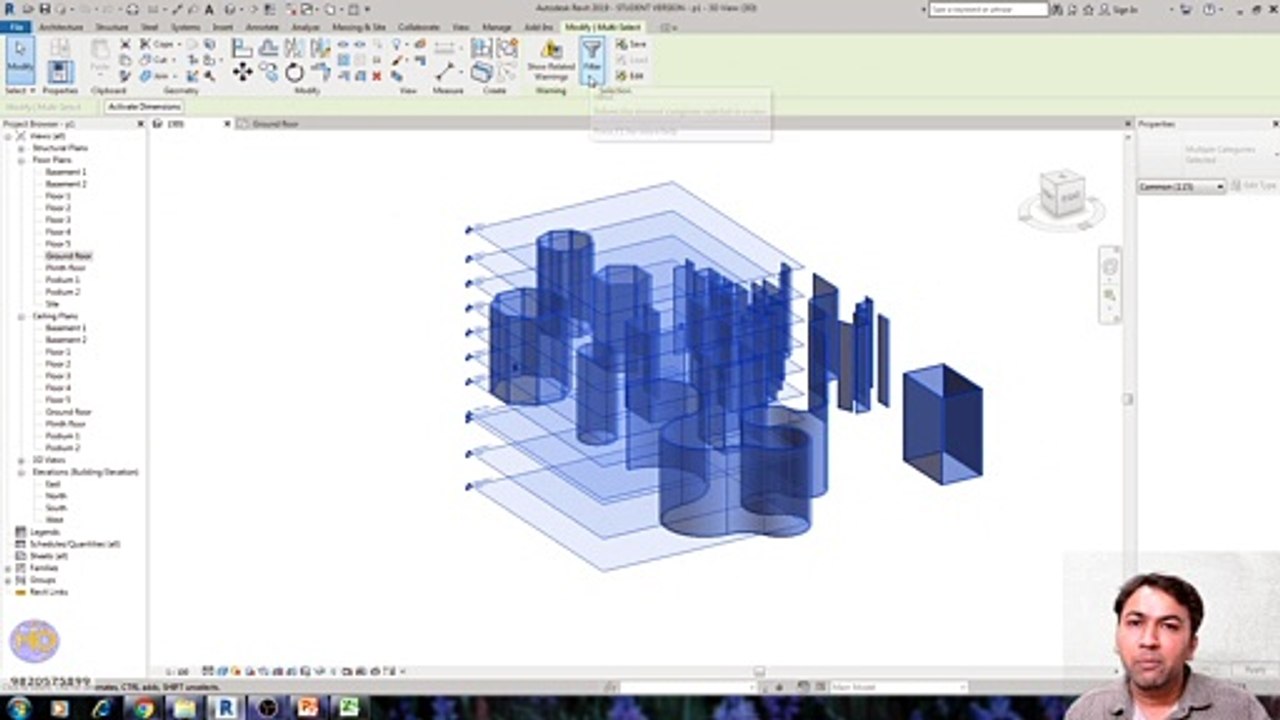Viewport: 1280px width, 720px height.
Task: Click the Join geometry tool
Action: pyautogui.click(x=157, y=76)
